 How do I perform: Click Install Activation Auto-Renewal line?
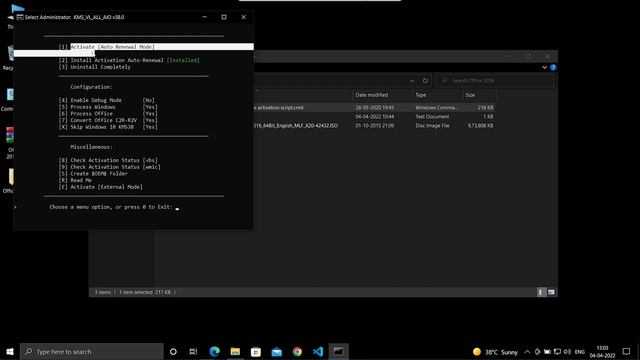129,60
